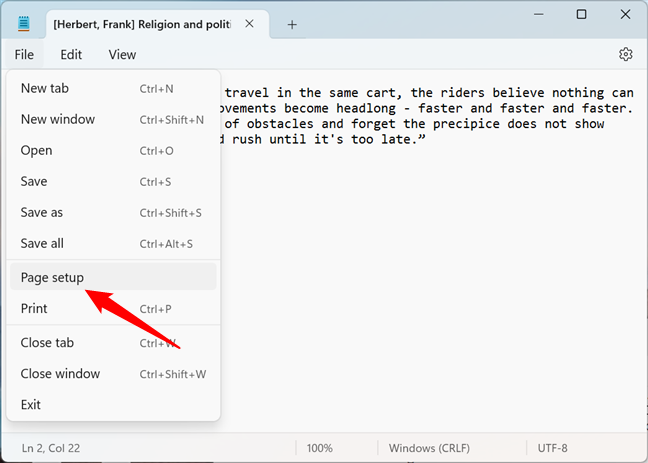Open the Edit menu
This screenshot has height=463, width=648.
(x=71, y=55)
